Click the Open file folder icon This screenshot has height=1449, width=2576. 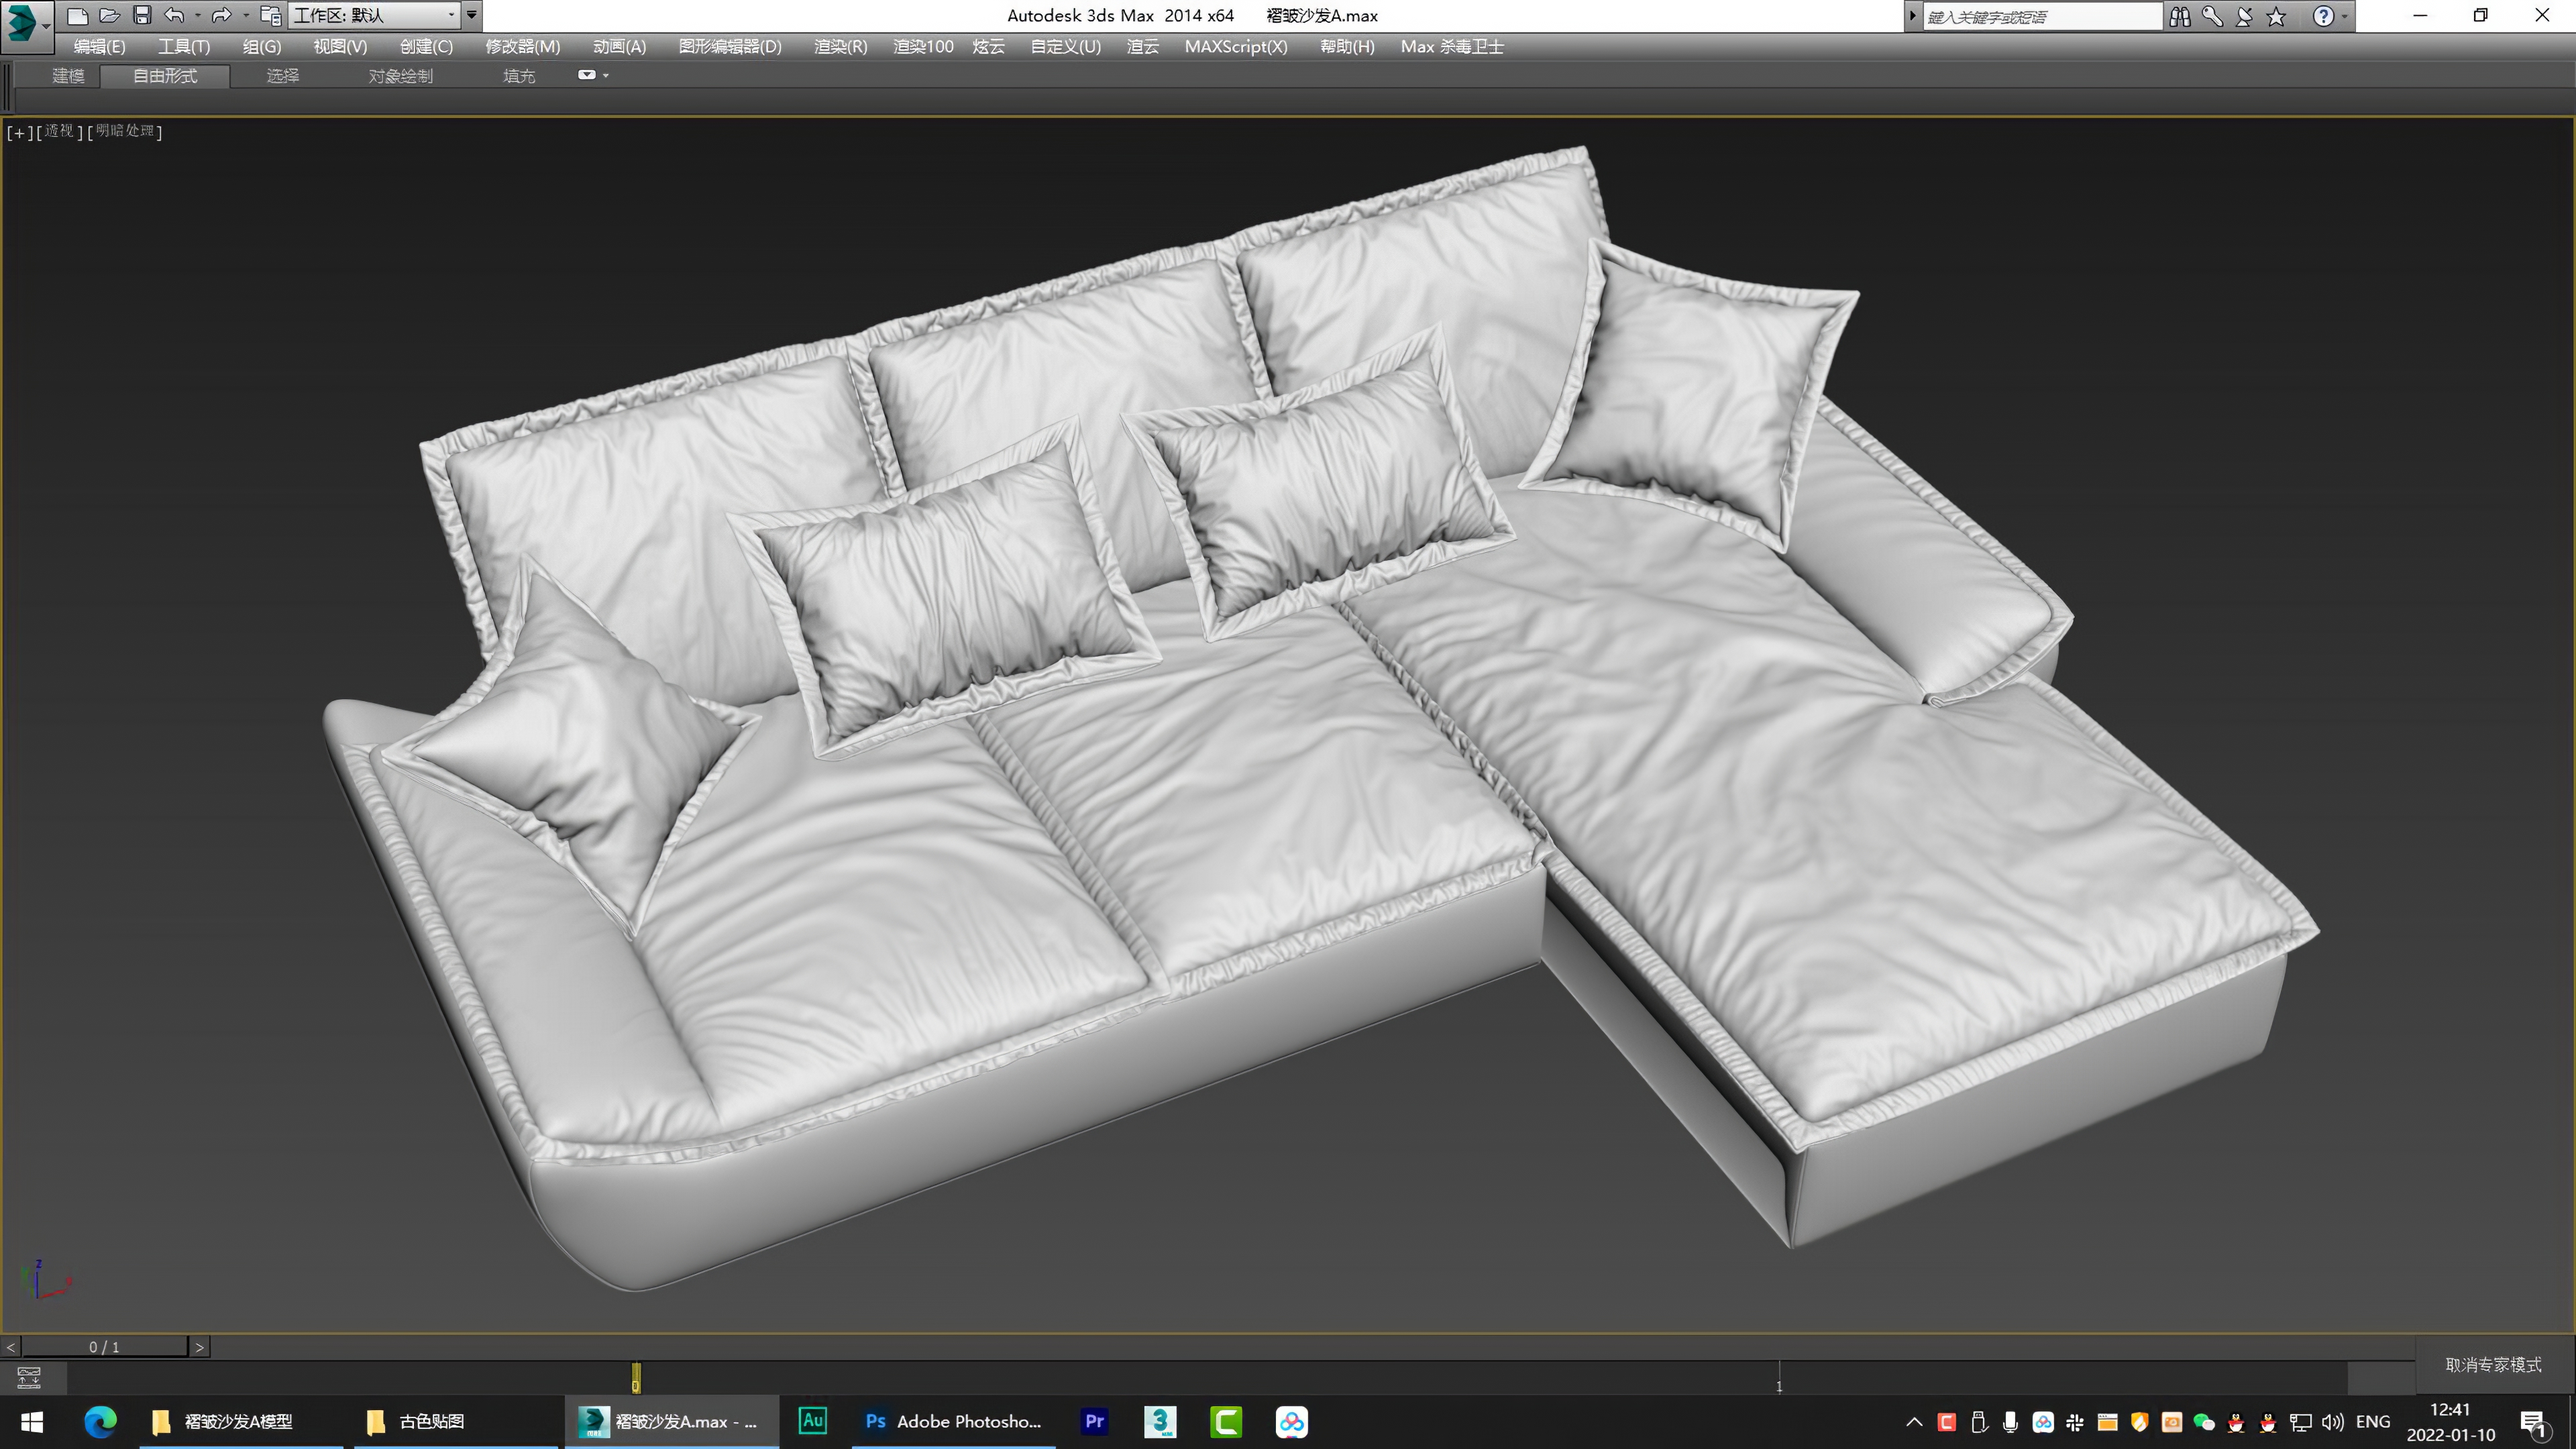[110, 15]
